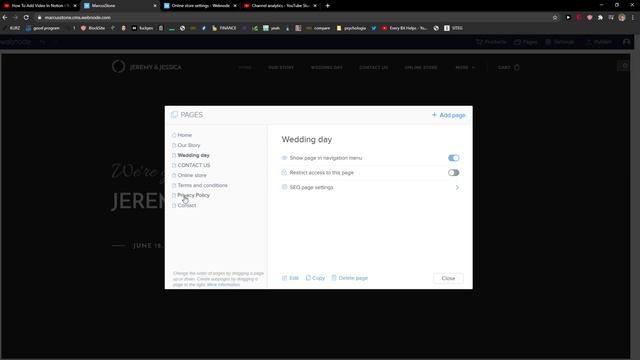Expand SEO page settings chevron
Screen dimensions: 640x360
[457, 187]
